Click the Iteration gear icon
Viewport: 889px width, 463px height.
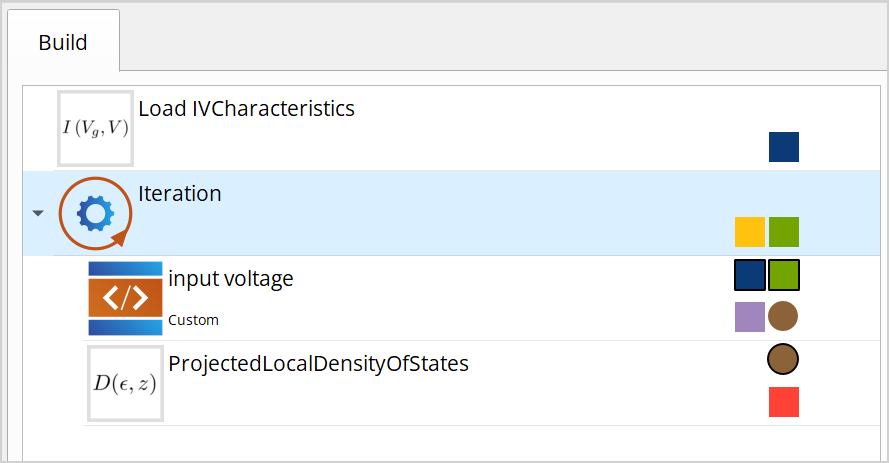point(95,213)
